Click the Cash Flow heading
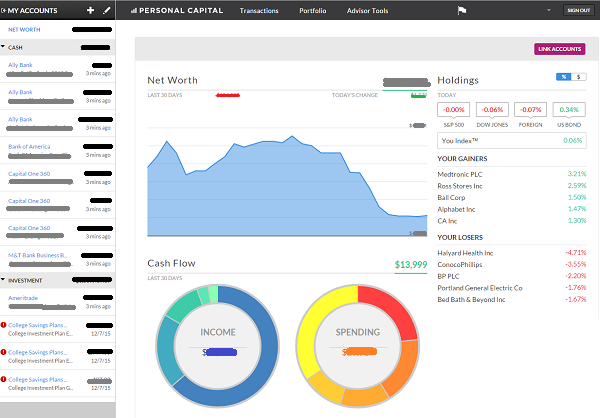The image size is (600, 418). click(171, 263)
